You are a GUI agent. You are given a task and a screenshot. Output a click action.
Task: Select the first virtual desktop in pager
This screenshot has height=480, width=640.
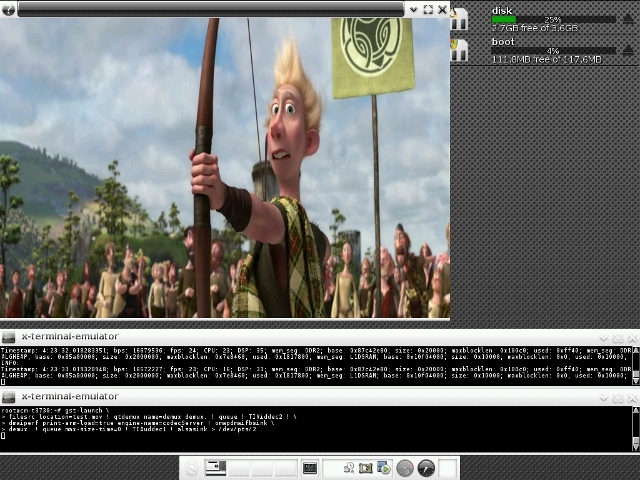[x=216, y=468]
